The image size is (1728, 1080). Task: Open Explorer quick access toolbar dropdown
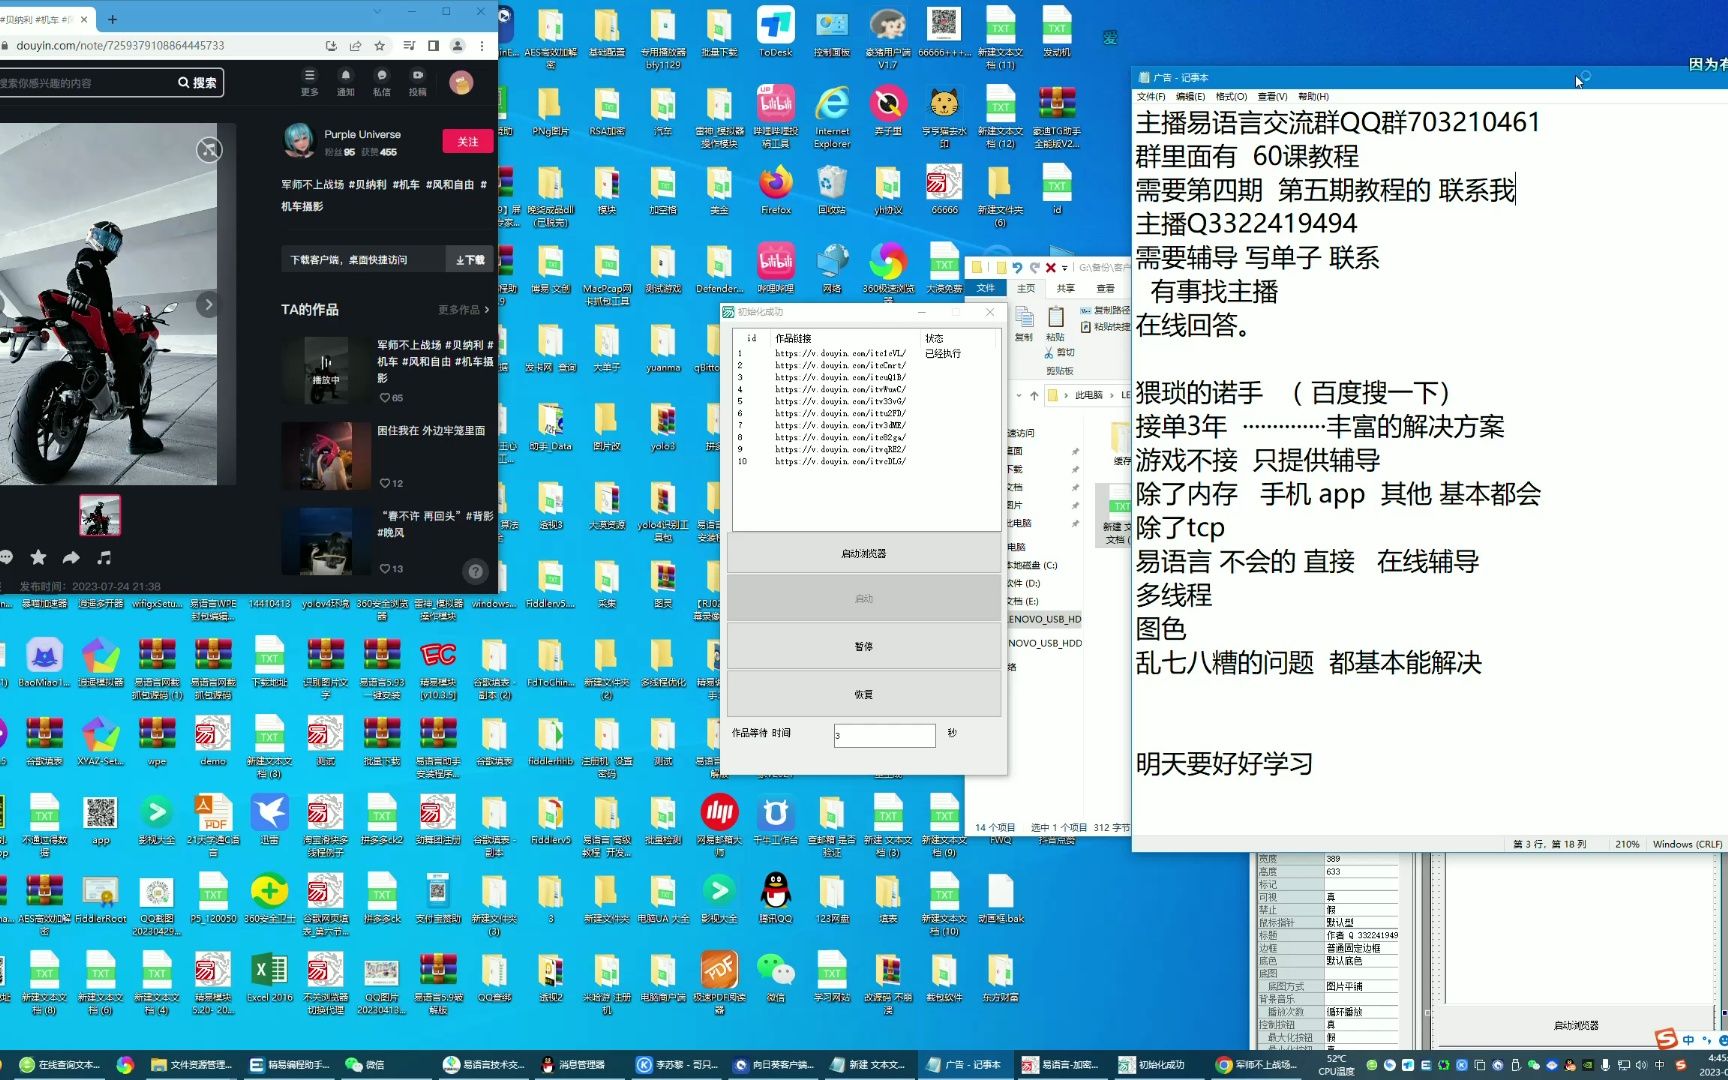coord(1064,267)
